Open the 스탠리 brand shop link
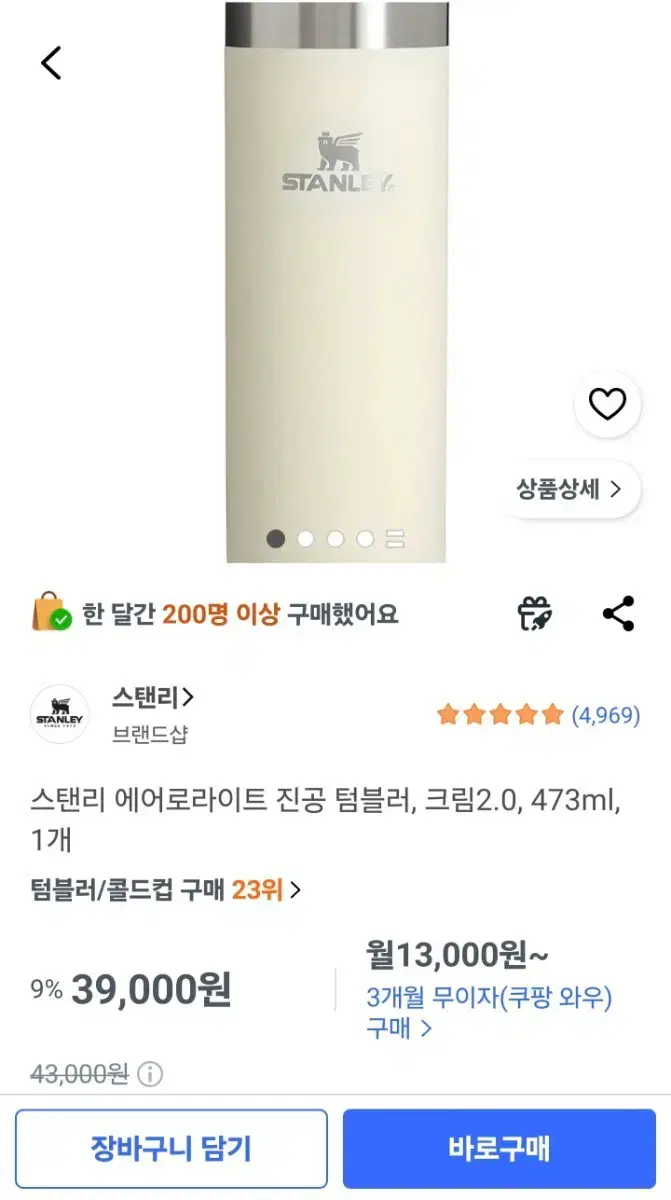This screenshot has width=671, height=1200. tap(153, 697)
